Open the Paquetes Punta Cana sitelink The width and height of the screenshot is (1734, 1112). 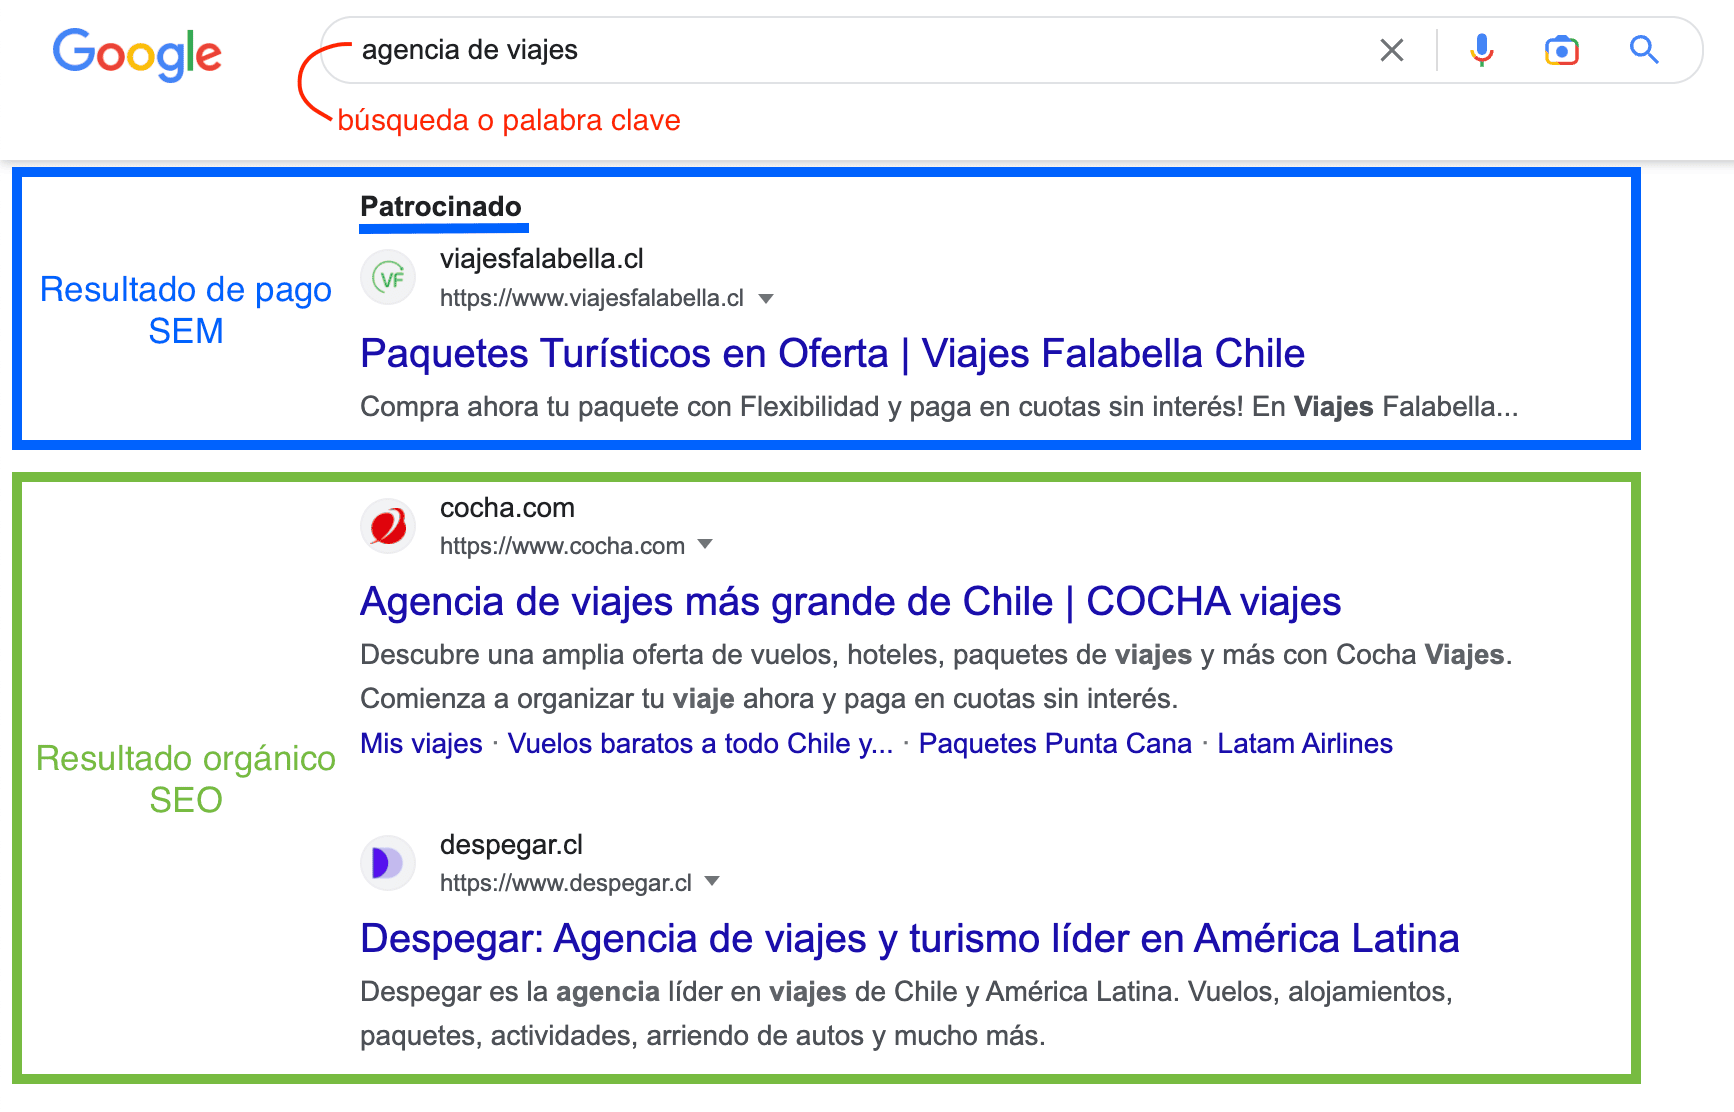tap(1055, 744)
